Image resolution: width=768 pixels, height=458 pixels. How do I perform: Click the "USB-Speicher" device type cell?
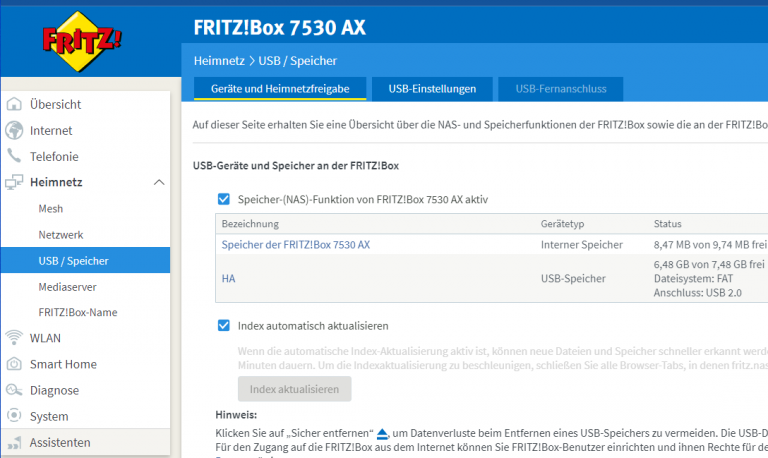point(573,278)
